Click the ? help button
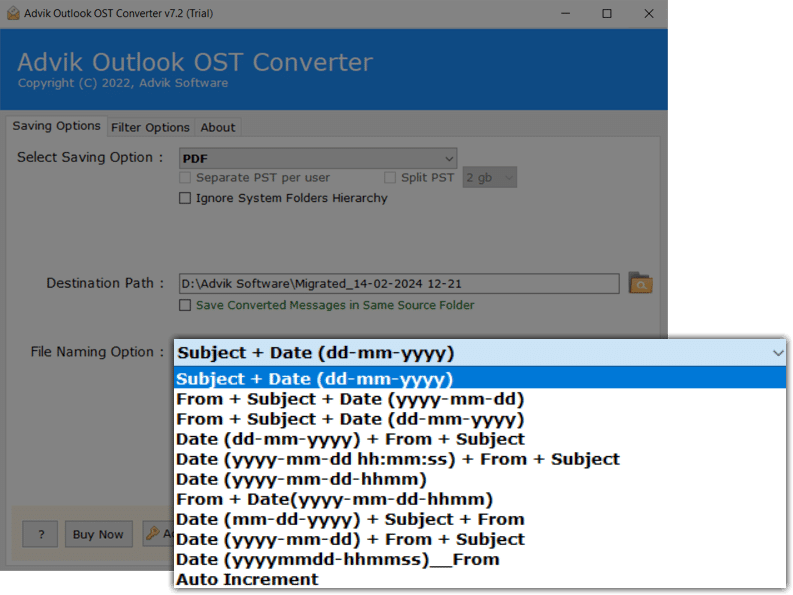793x595 pixels. point(40,534)
